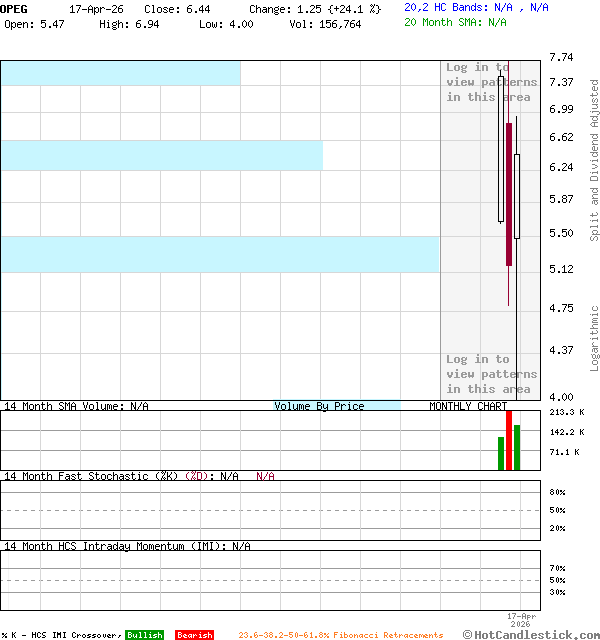Click the red volume bar

pos(509,440)
